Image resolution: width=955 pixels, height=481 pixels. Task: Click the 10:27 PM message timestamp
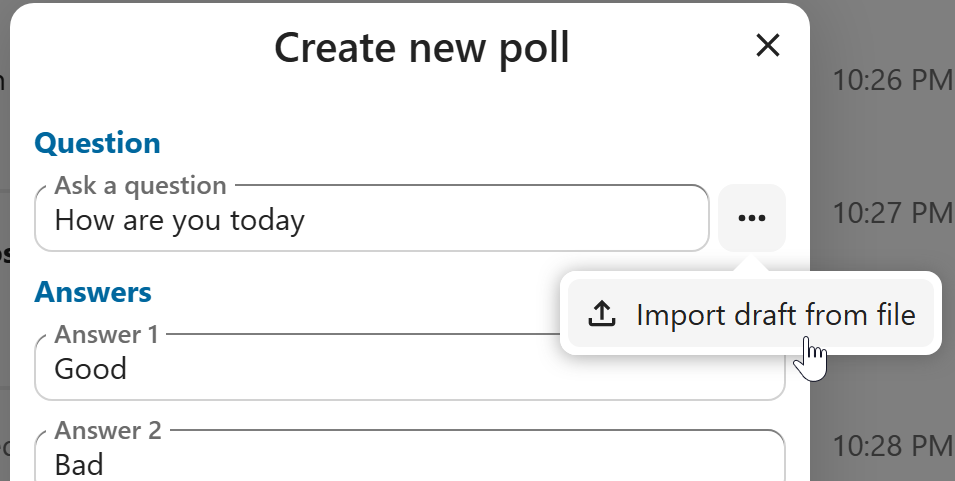click(x=892, y=212)
